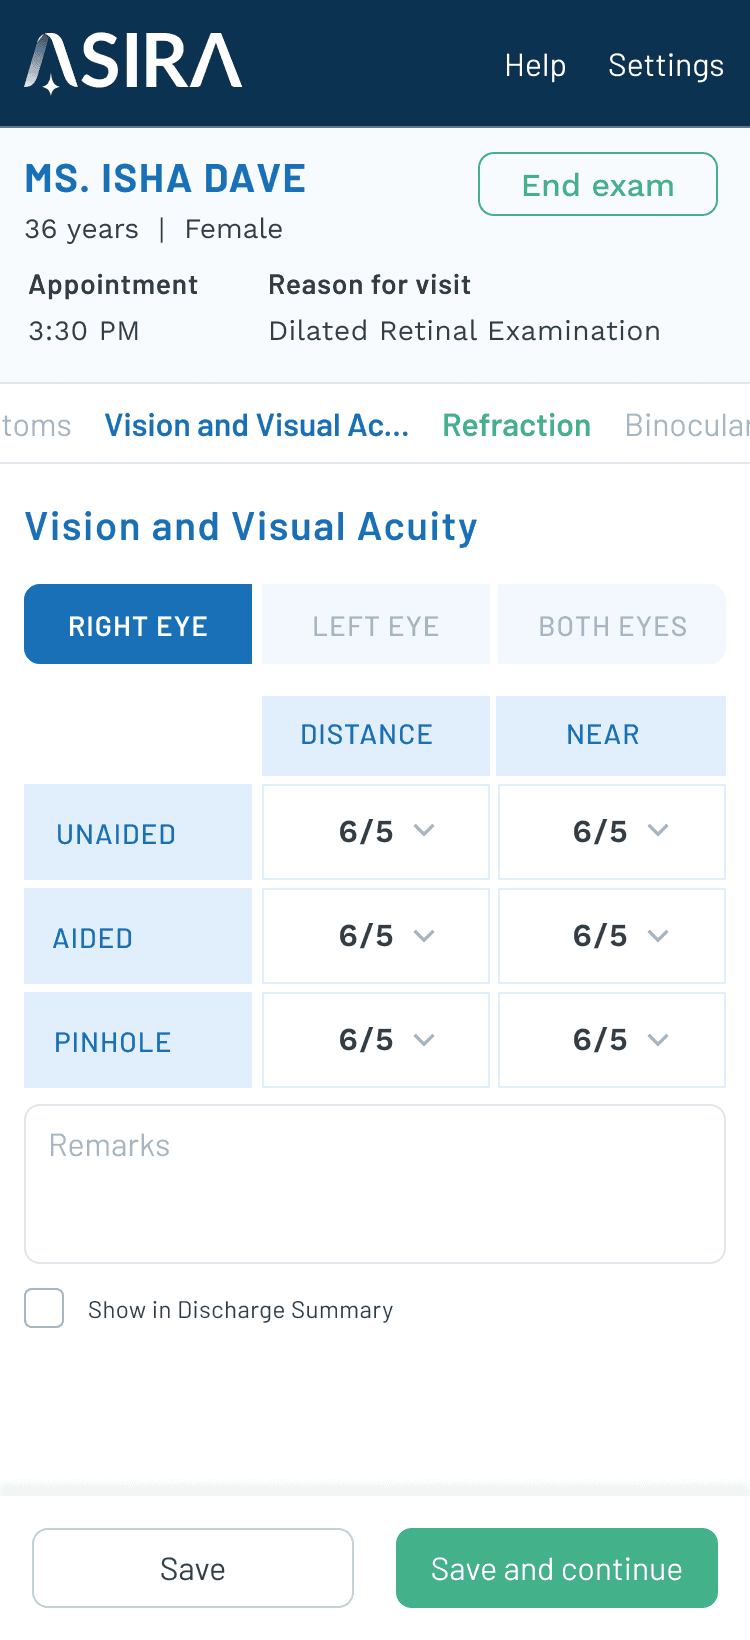This screenshot has width=750, height=1640.
Task: Switch to Both Eyes
Action: tap(612, 625)
